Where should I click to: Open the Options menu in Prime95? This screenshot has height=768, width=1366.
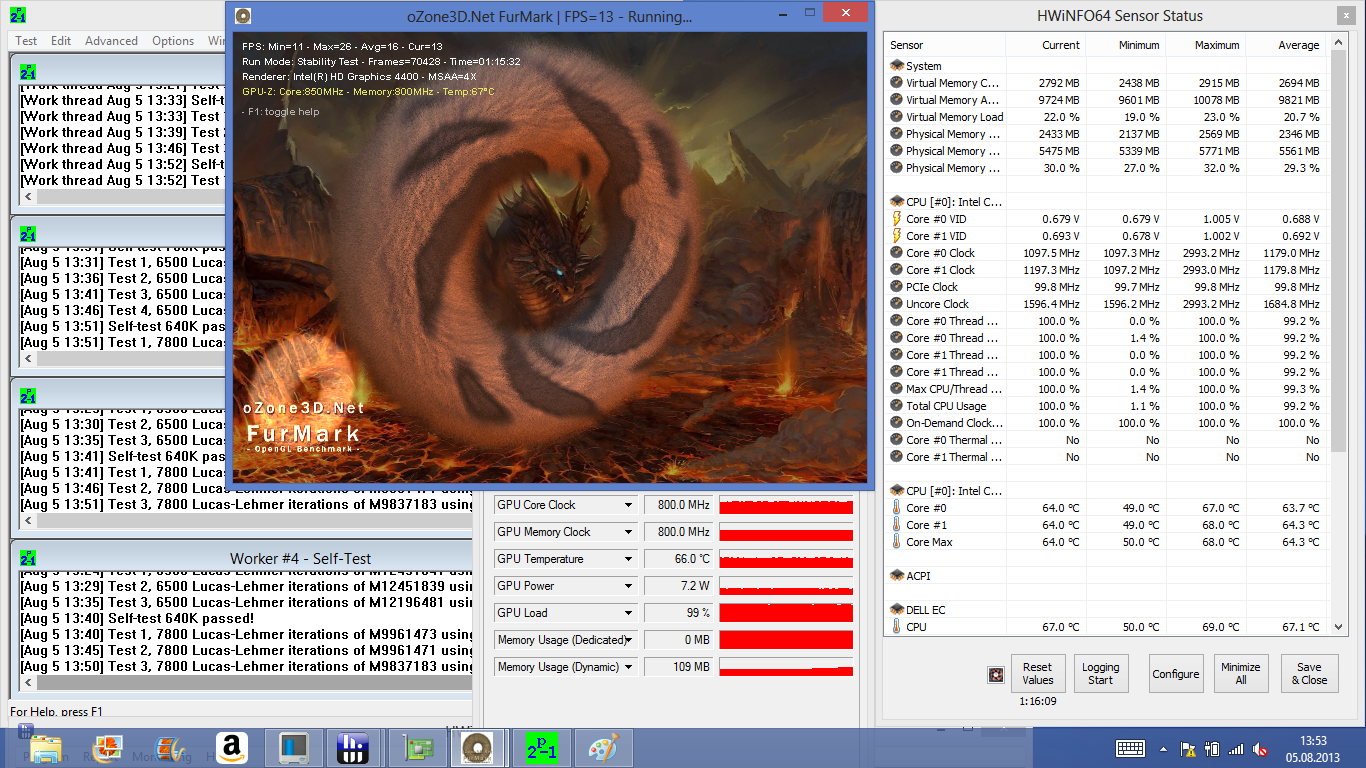pyautogui.click(x=173, y=41)
